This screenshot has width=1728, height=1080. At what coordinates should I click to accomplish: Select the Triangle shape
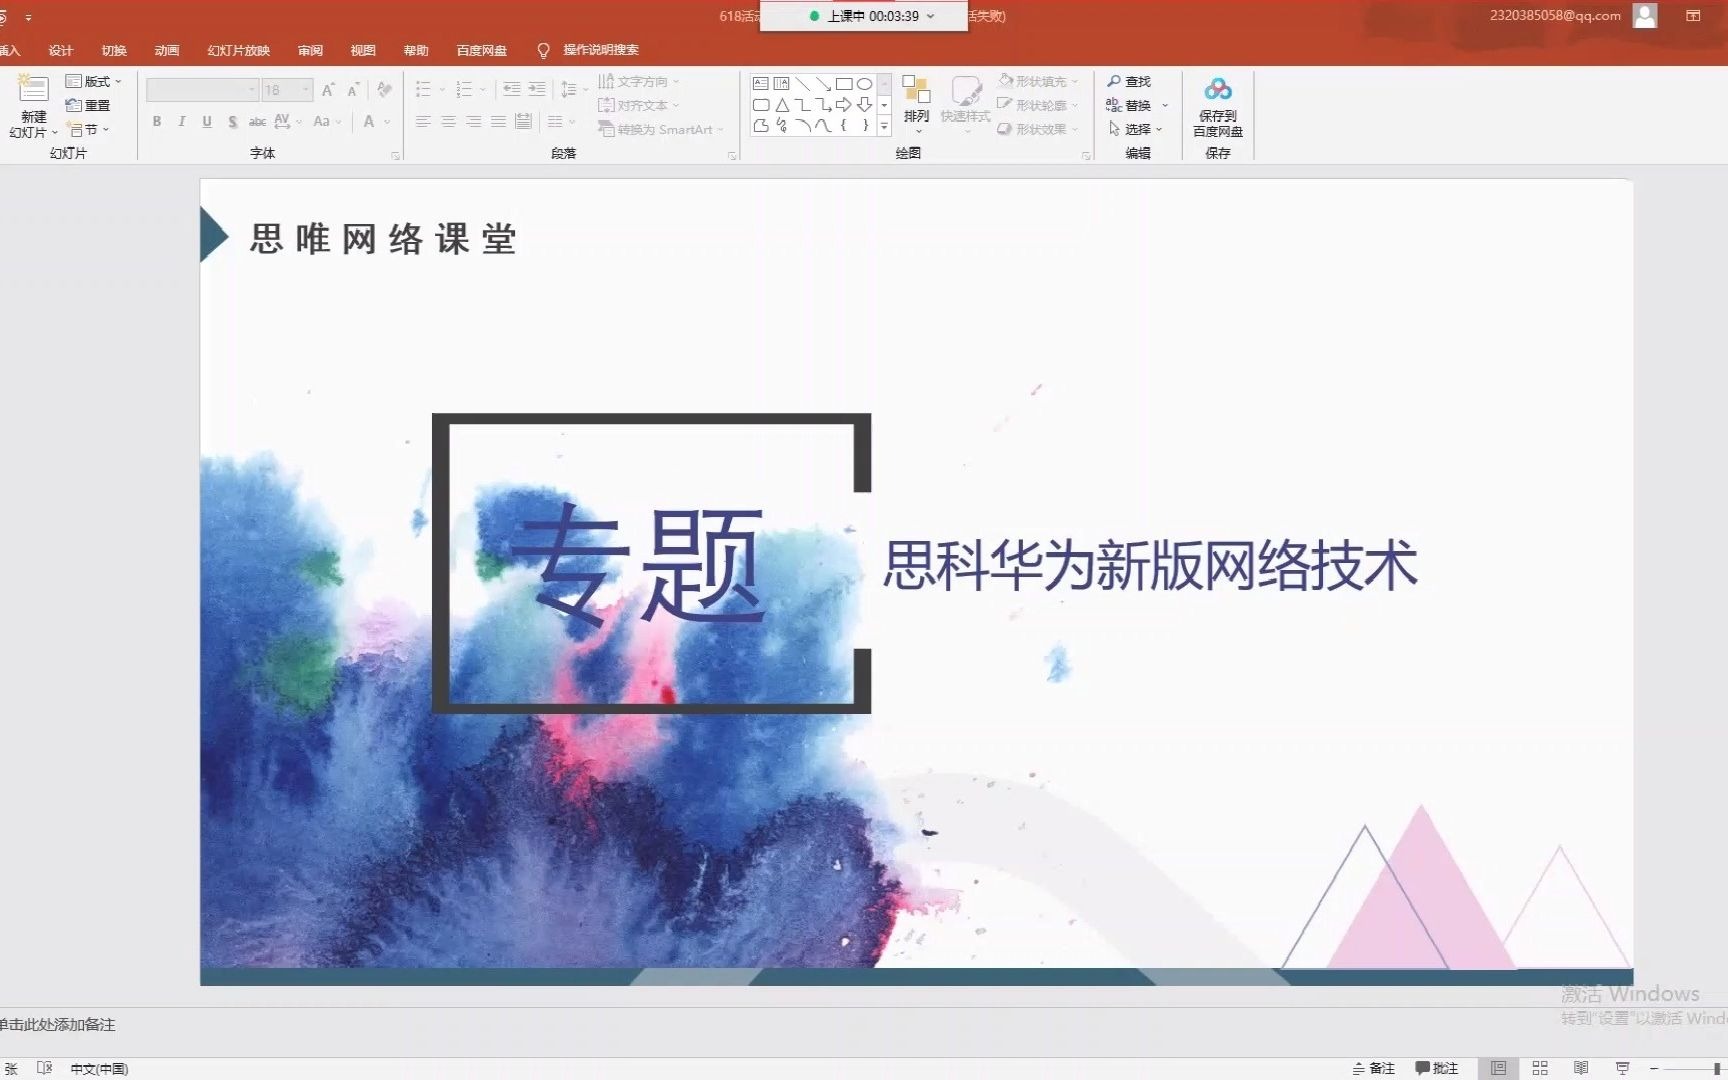782,105
